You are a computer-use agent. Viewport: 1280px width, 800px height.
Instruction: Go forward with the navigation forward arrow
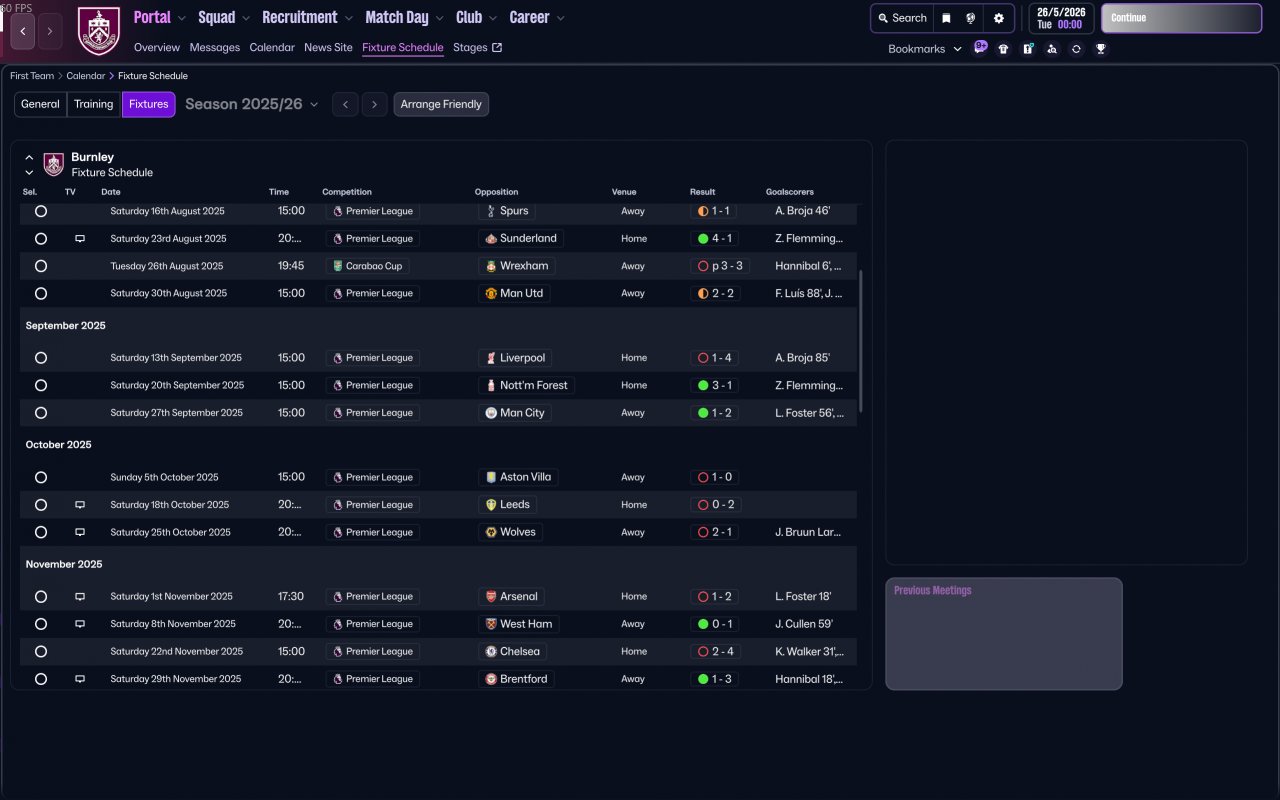pyautogui.click(x=50, y=31)
